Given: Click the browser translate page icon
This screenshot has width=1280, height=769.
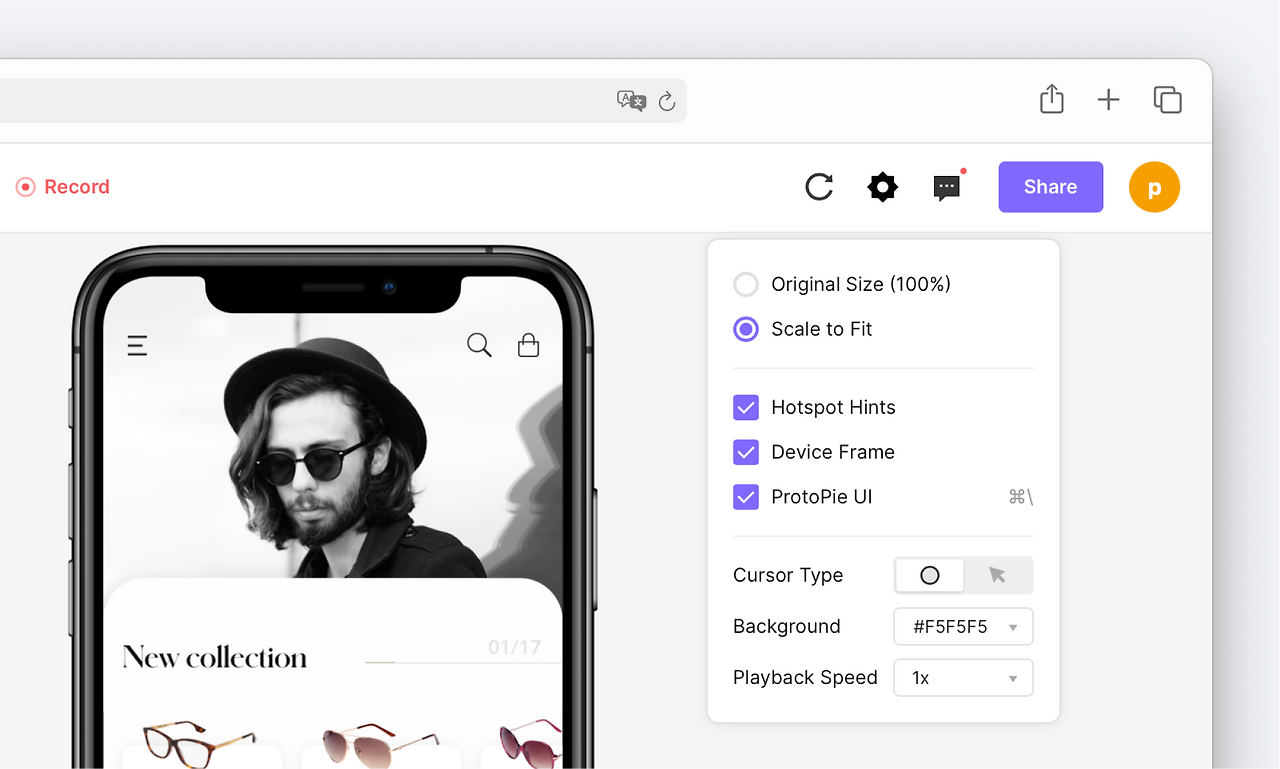Looking at the screenshot, I should tap(631, 100).
